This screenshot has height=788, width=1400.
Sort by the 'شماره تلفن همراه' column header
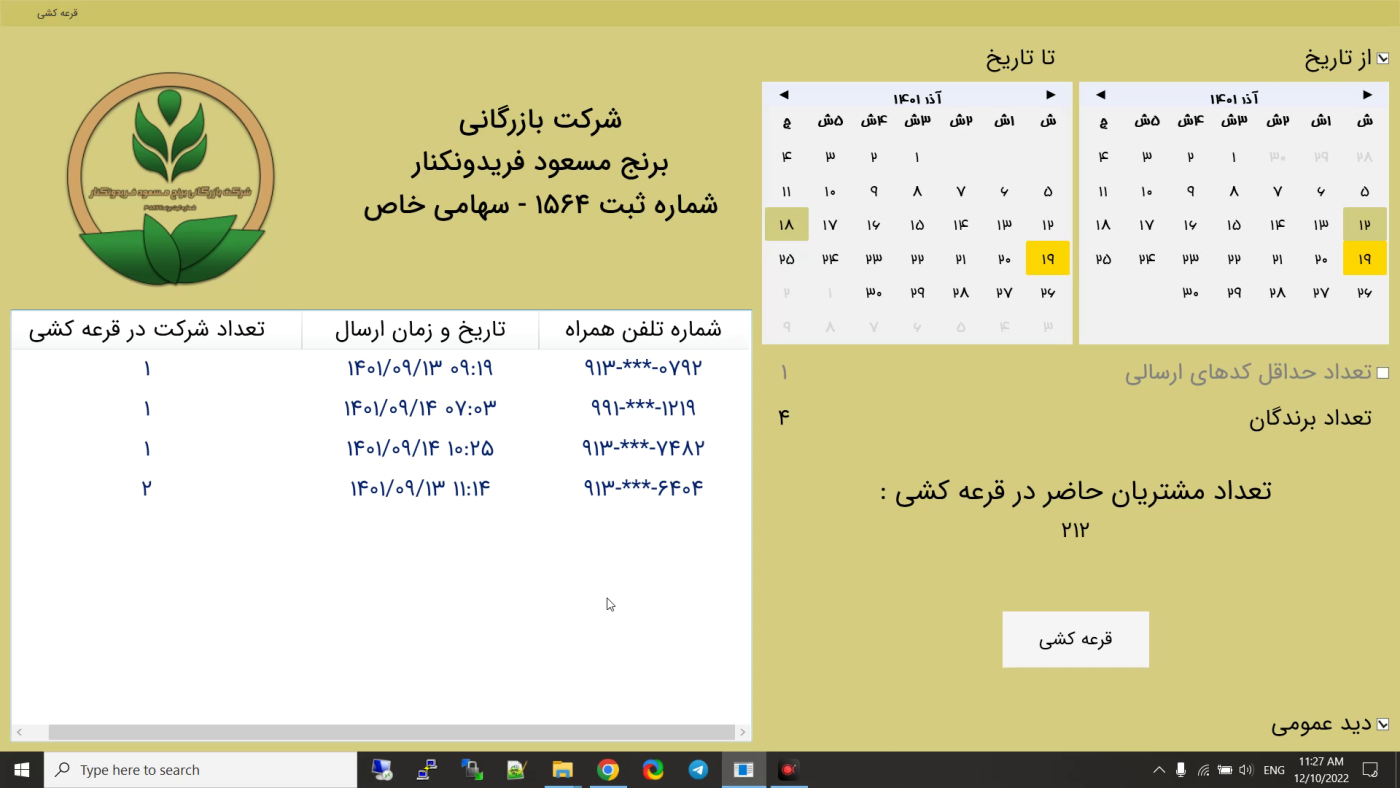643,330
